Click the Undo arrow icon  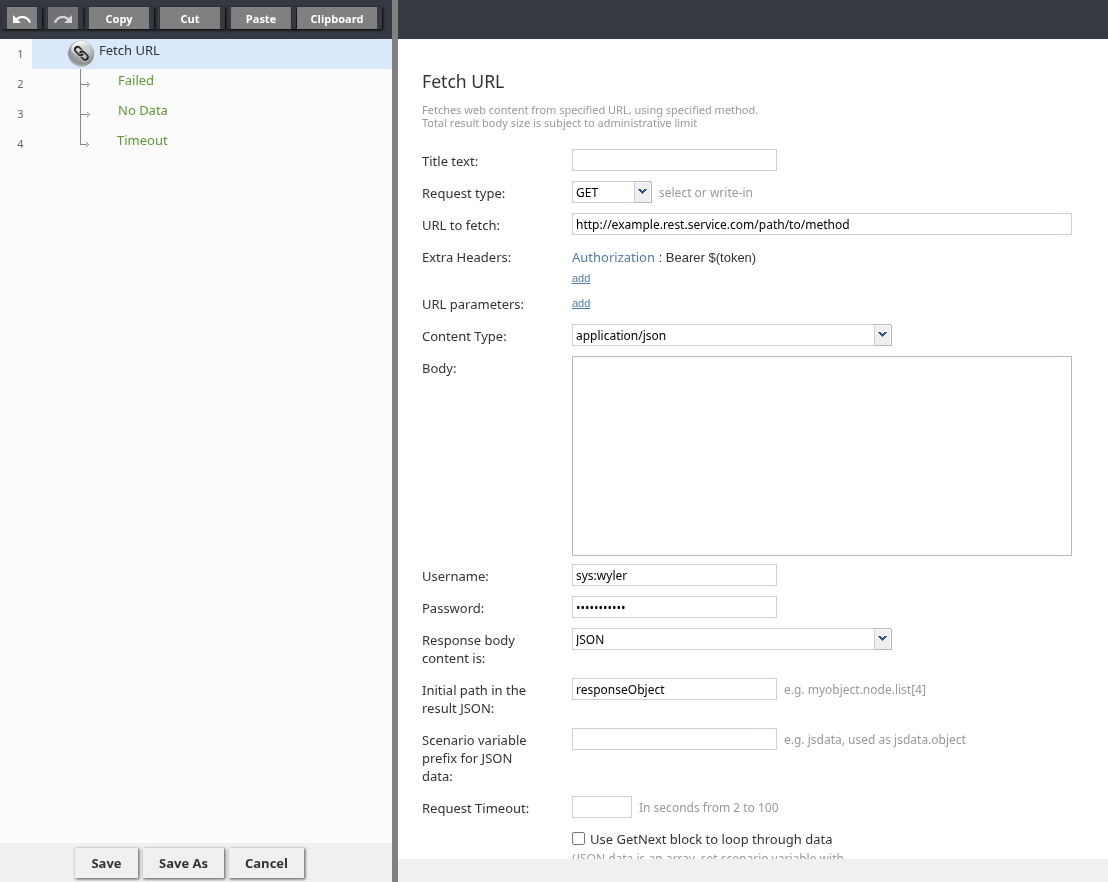(x=22, y=19)
